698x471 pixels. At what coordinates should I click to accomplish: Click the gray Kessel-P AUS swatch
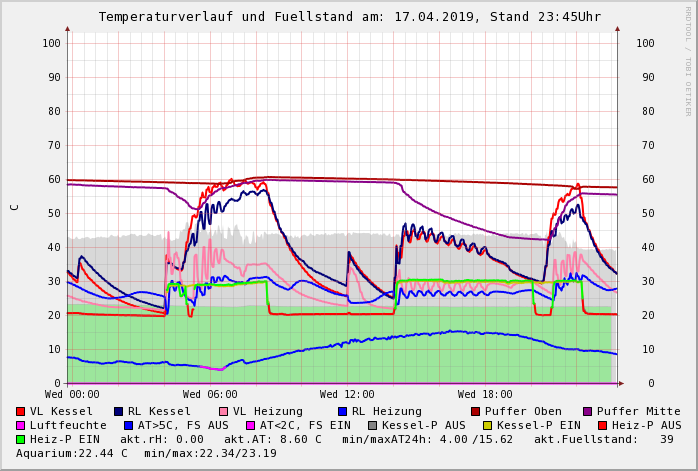click(x=373, y=425)
